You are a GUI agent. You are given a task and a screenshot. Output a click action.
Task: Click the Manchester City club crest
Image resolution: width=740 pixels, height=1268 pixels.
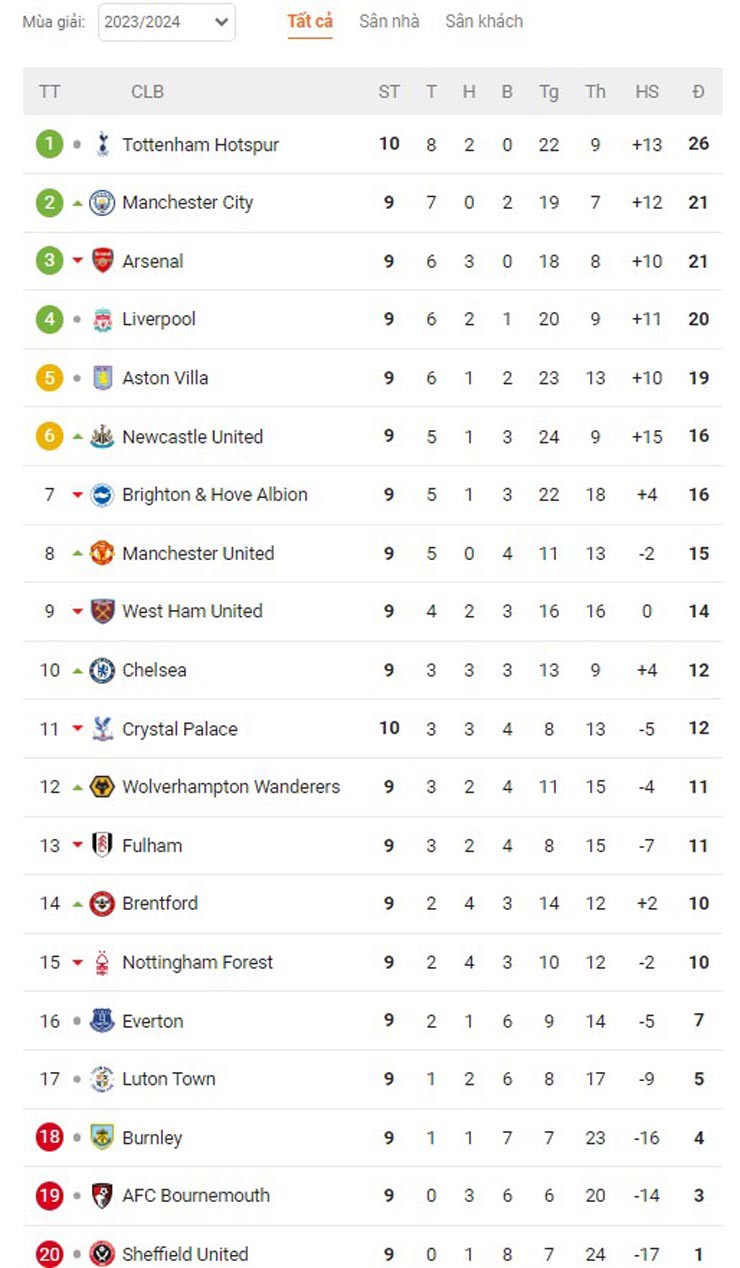tap(102, 203)
